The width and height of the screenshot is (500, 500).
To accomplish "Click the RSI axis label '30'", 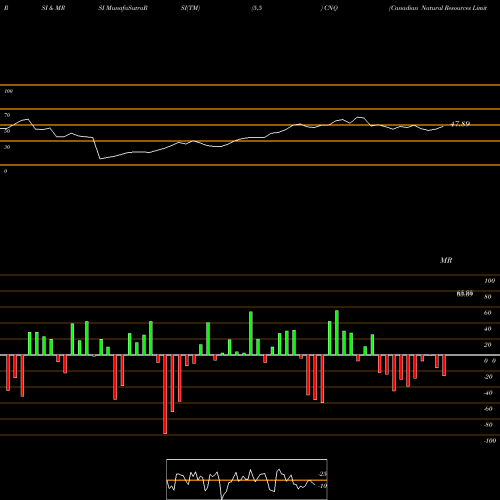I will (7, 147).
